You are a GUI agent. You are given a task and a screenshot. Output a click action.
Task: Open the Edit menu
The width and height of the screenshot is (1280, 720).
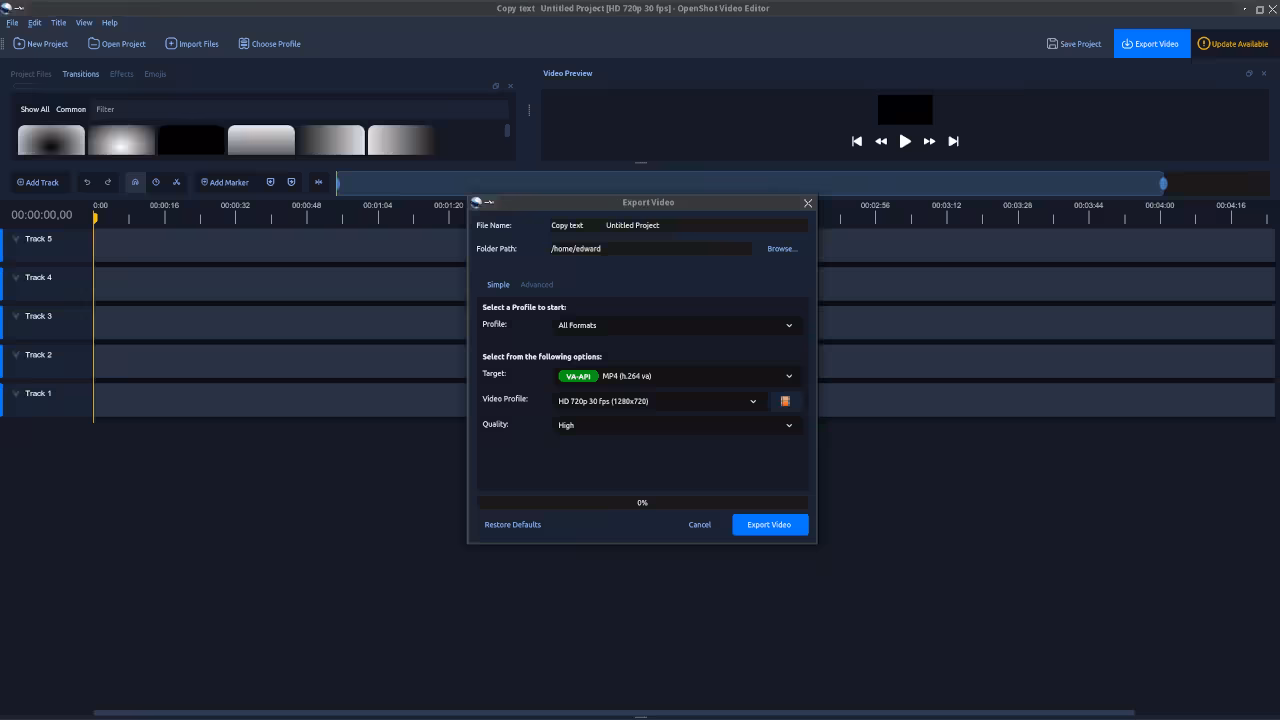pyautogui.click(x=35, y=22)
